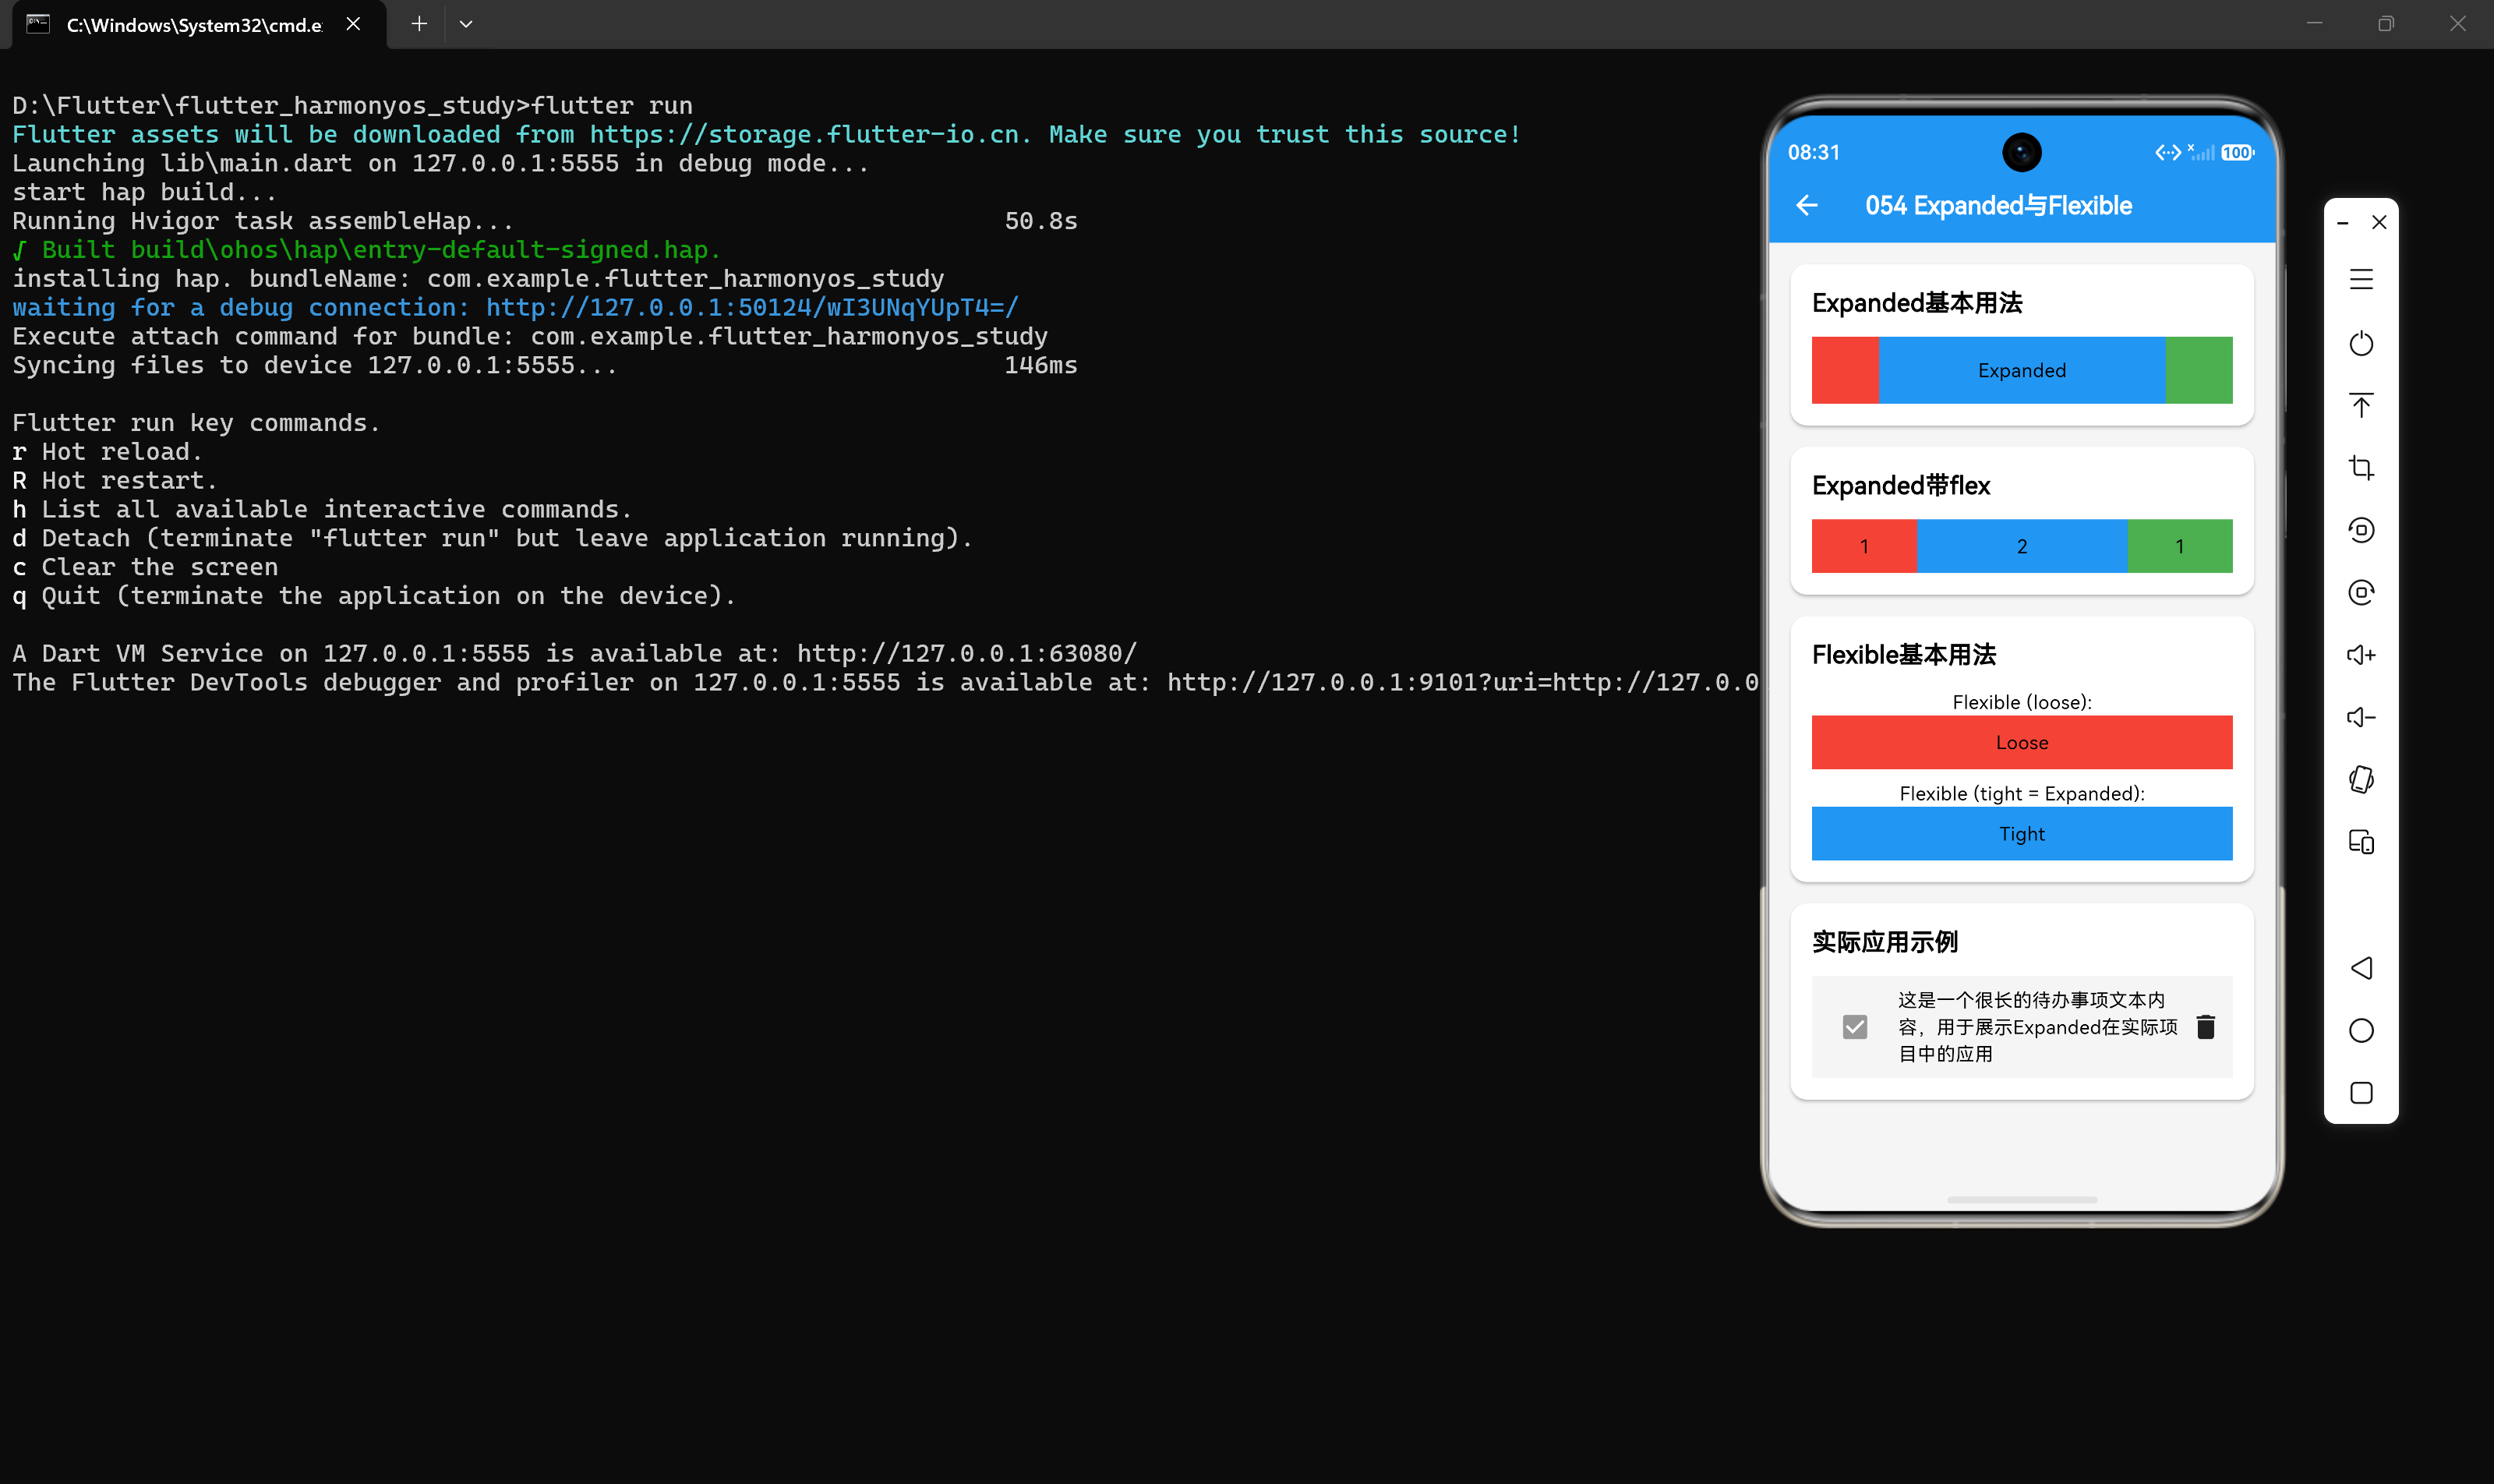This screenshot has width=2494, height=1484.
Task: Click the 'r Hot reload.' line
Action: 107,452
